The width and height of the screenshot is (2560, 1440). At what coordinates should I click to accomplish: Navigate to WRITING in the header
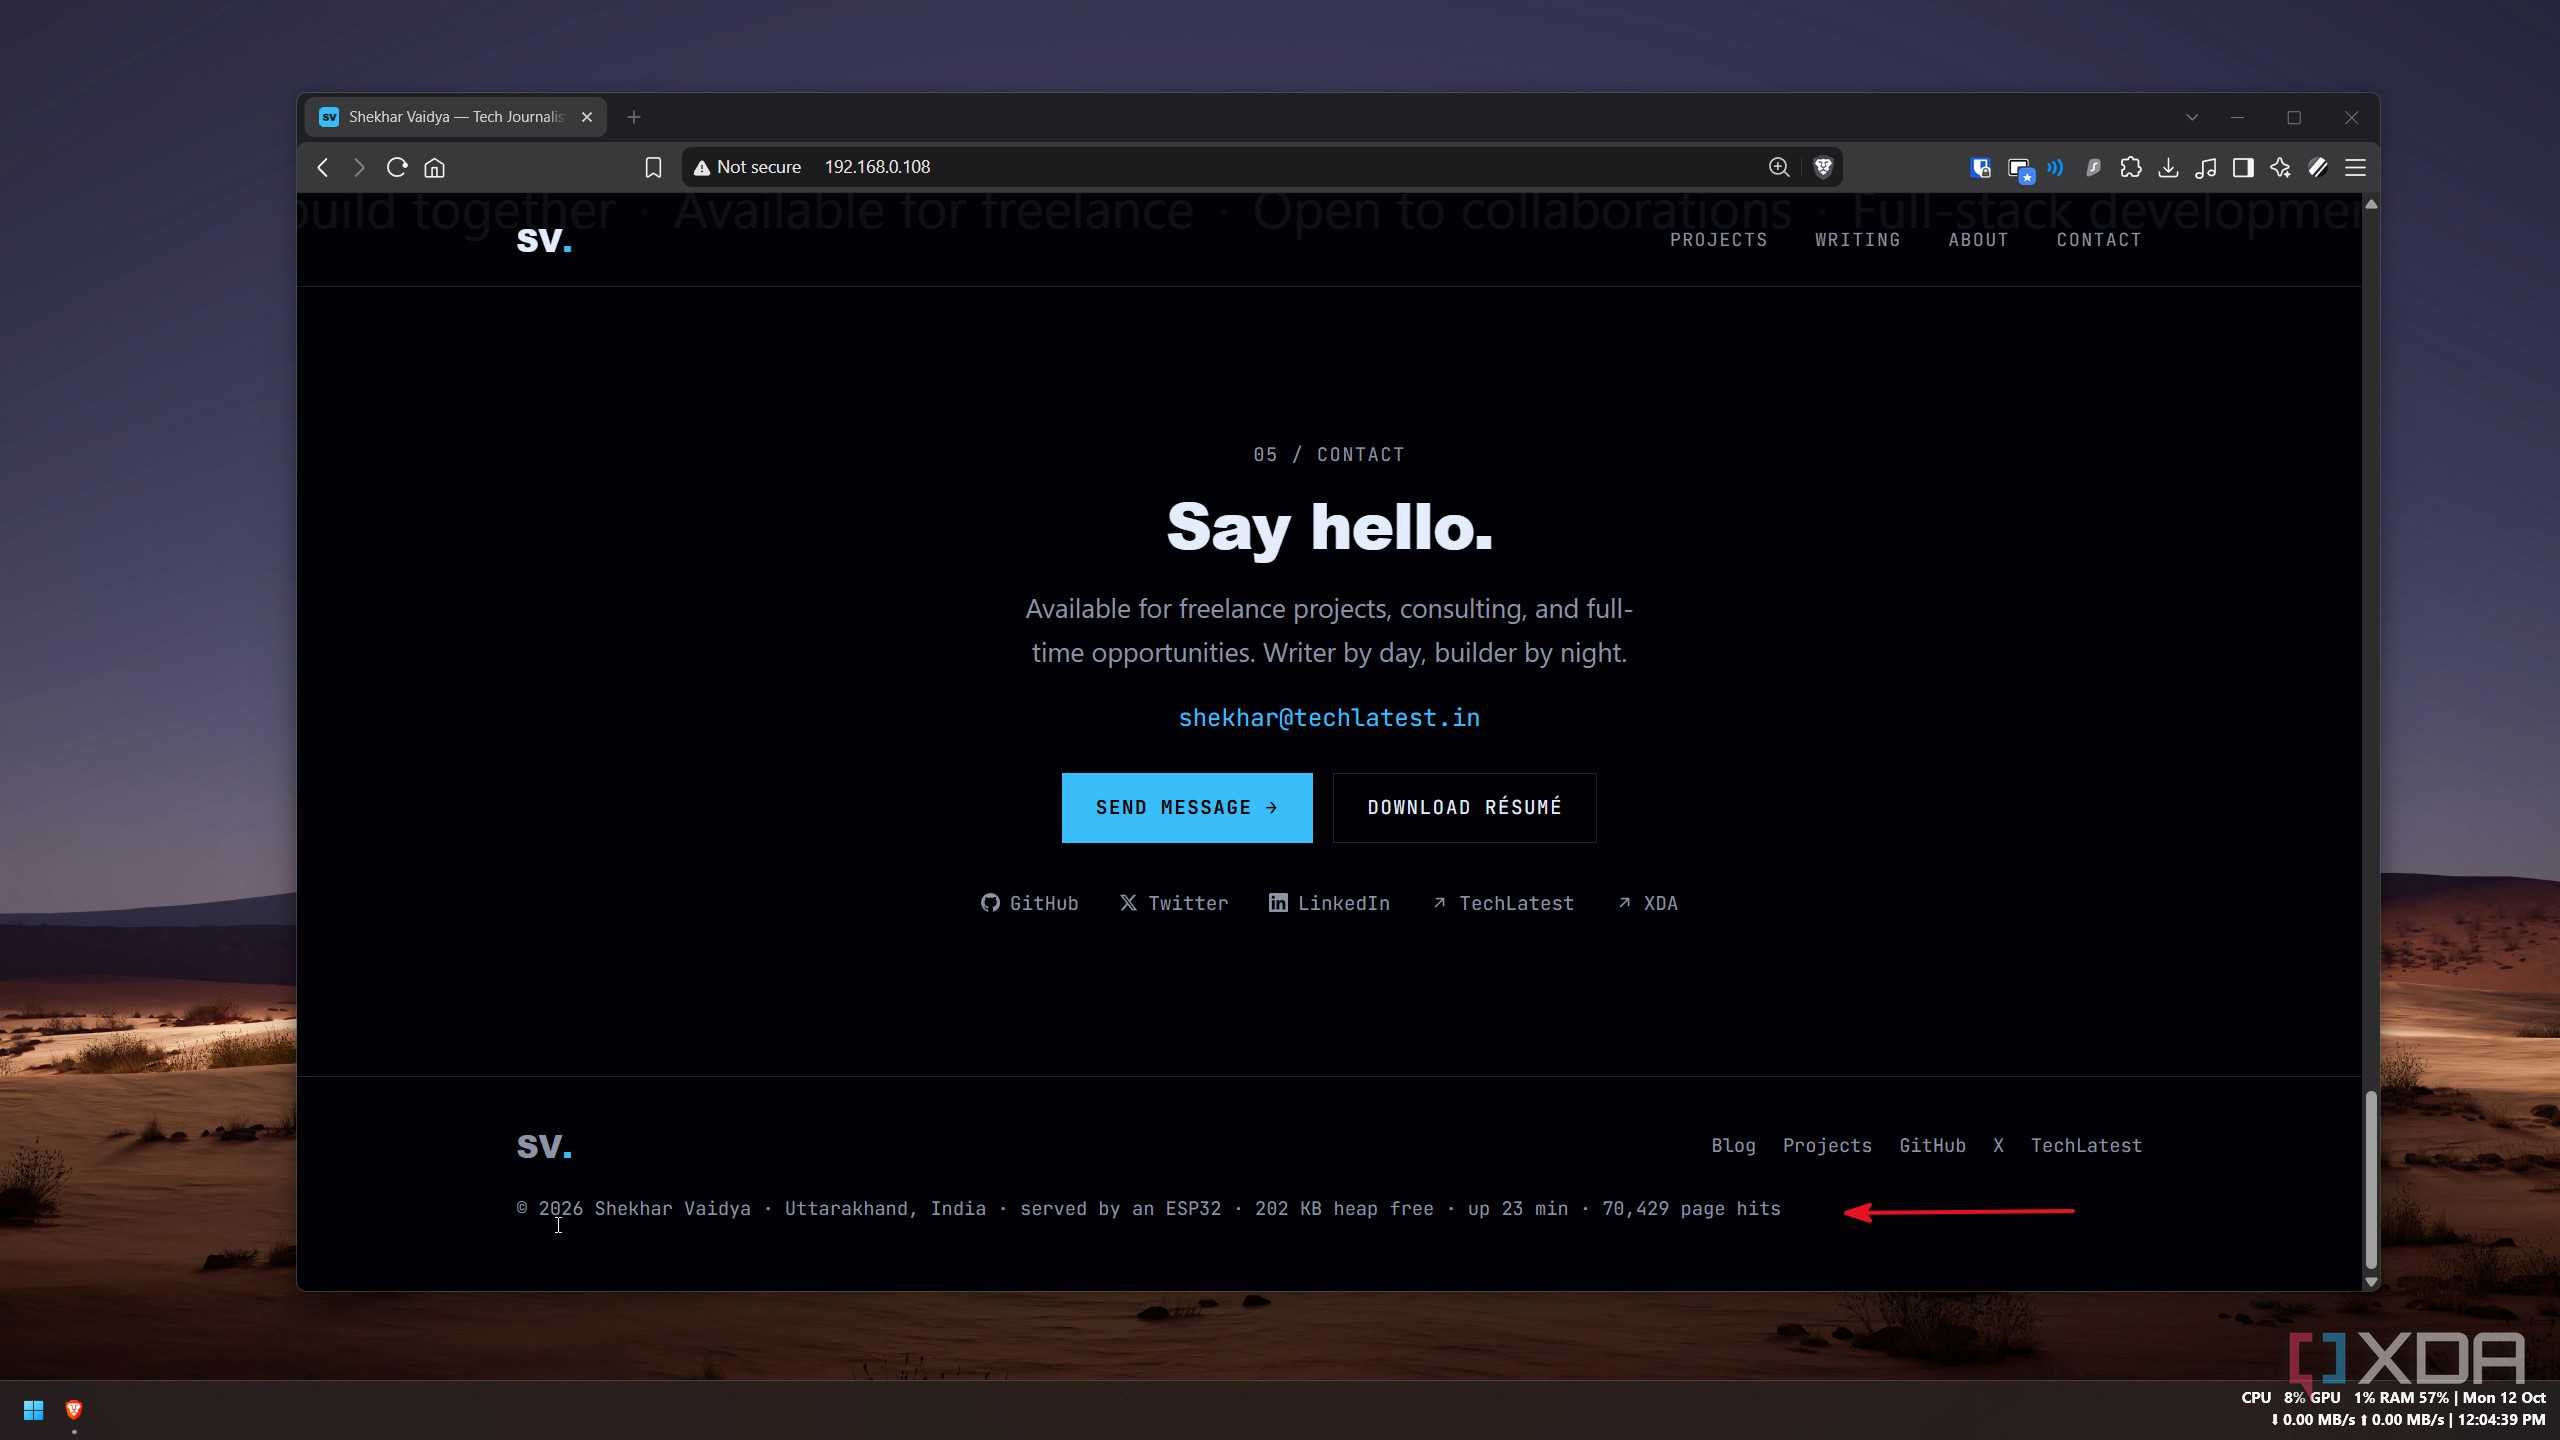1857,240
